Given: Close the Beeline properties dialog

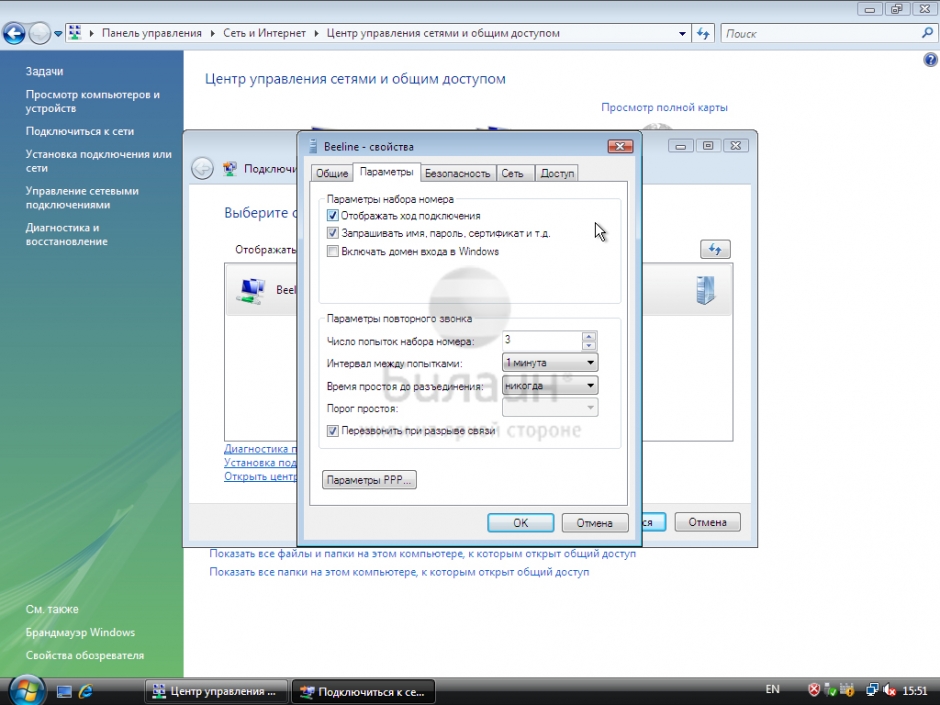Looking at the screenshot, I should (620, 146).
